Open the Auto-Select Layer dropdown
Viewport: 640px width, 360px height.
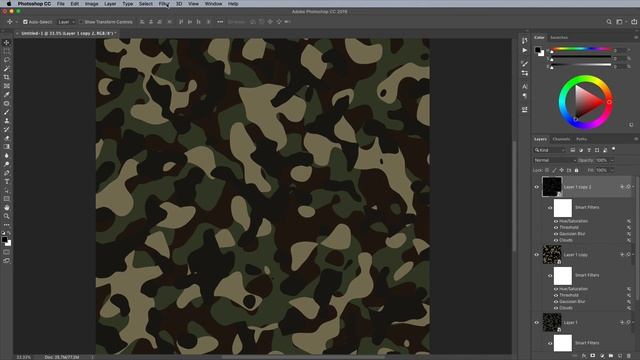[67, 22]
